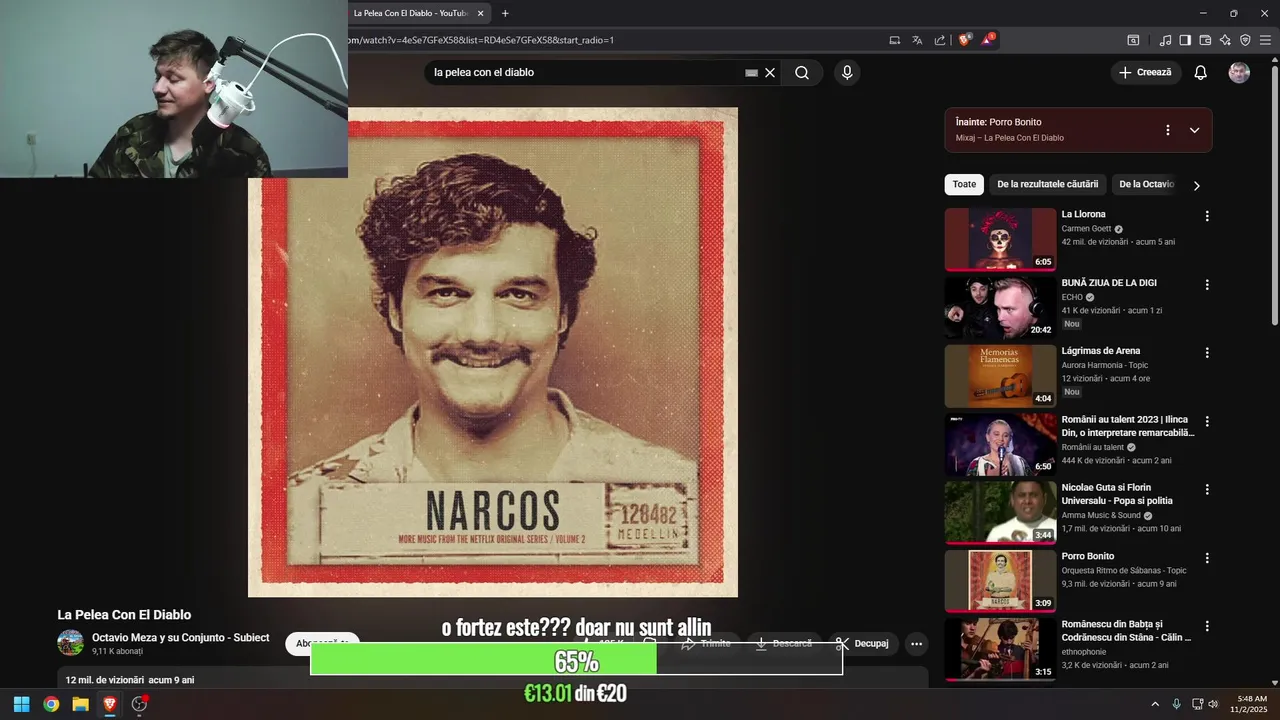Open the on-screen keyboard icon in search box
This screenshot has width=1280, height=720.
click(752, 73)
